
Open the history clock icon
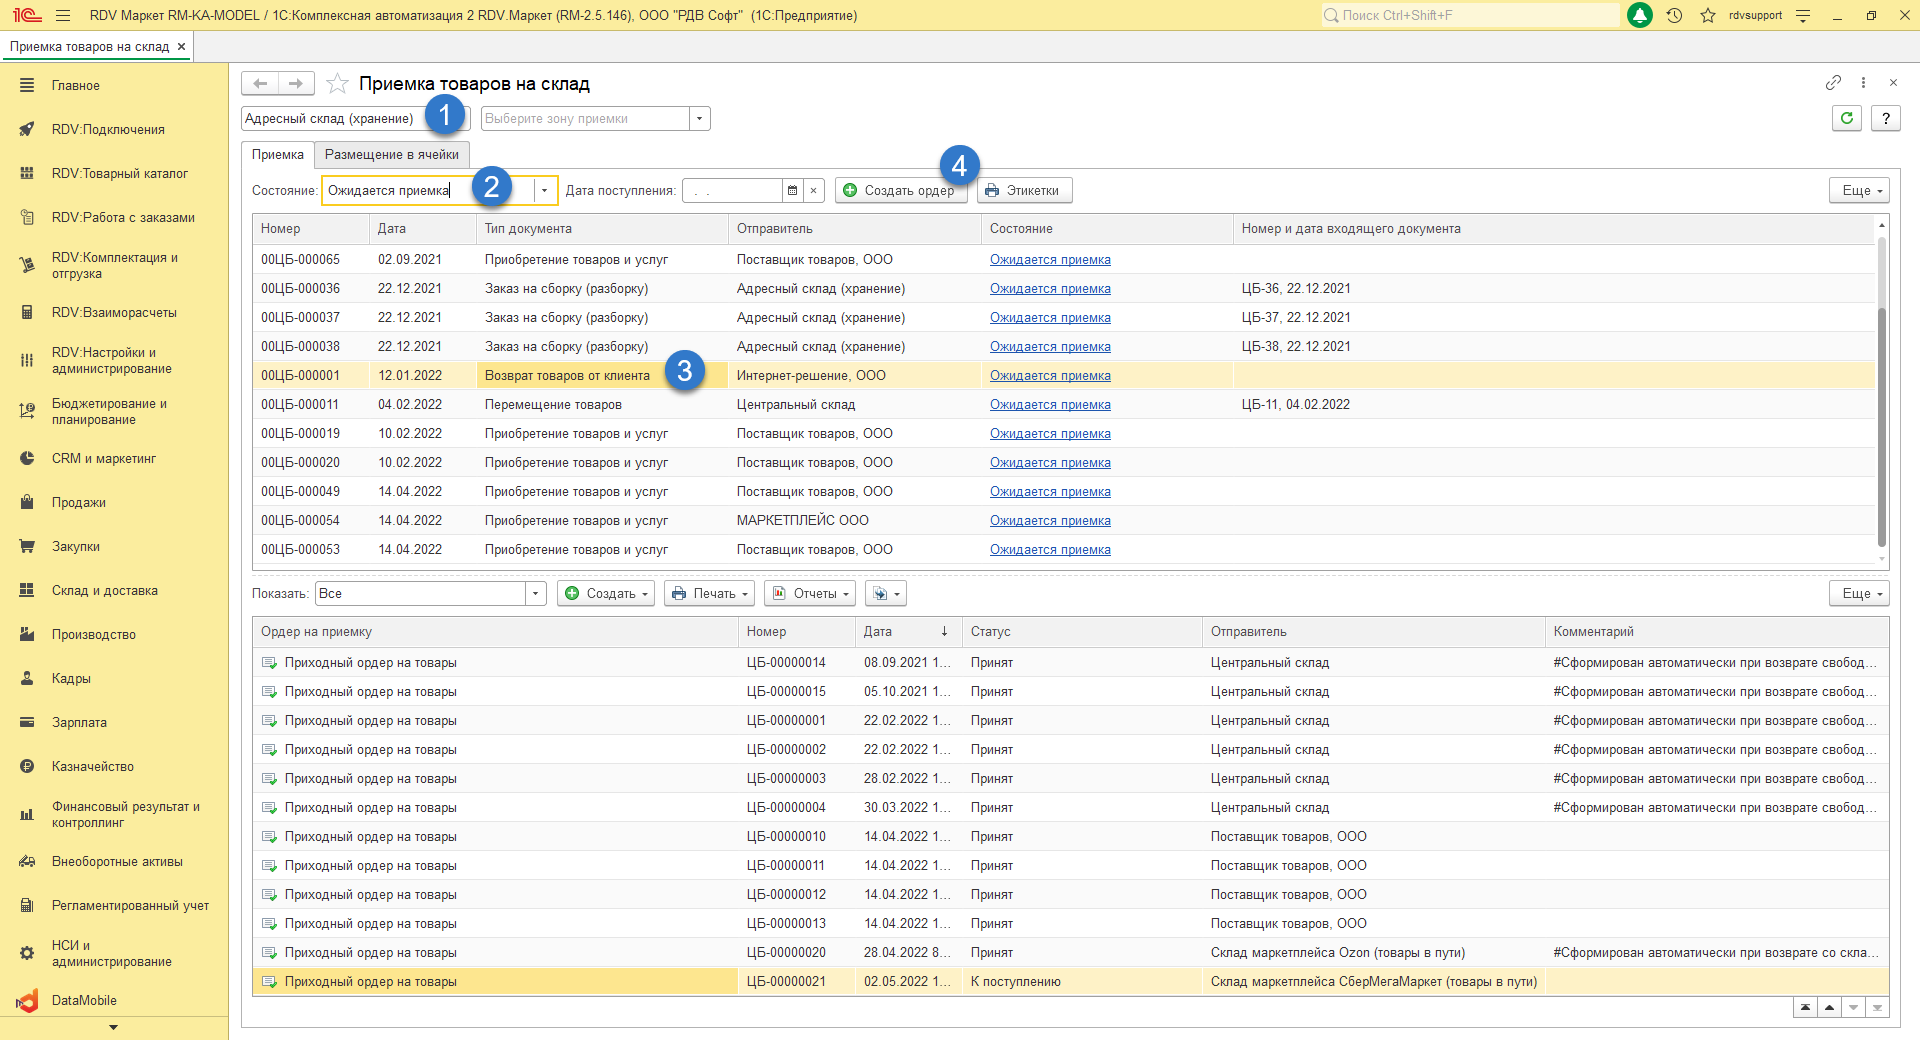point(1674,15)
